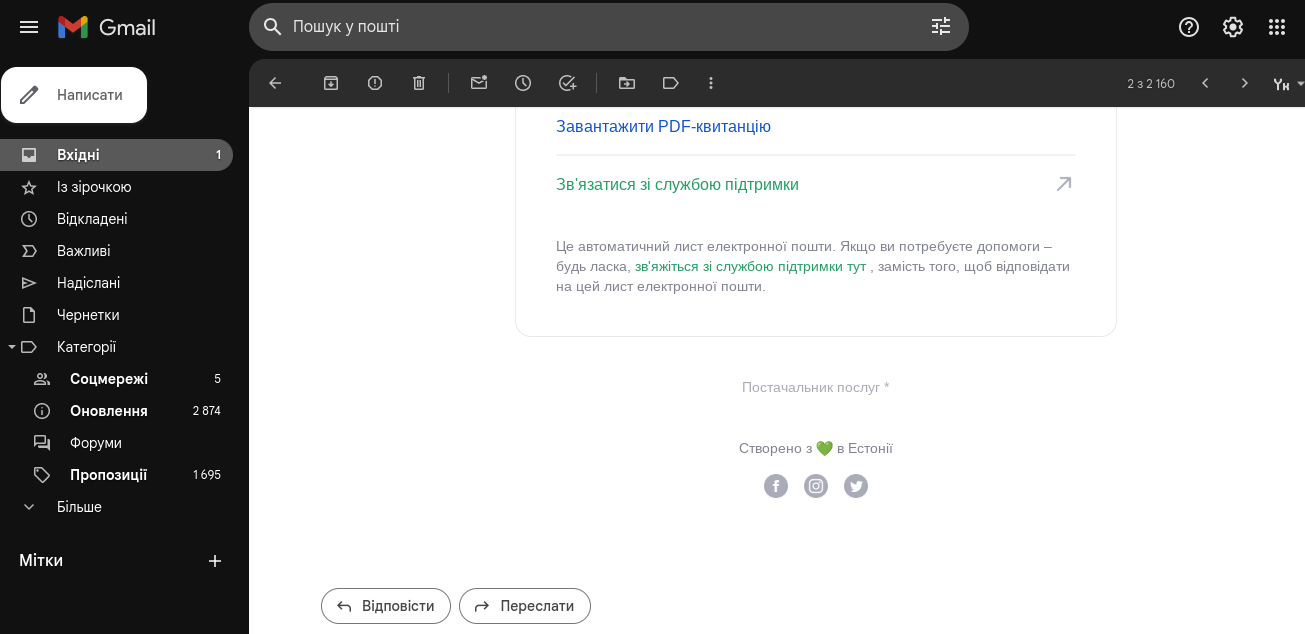Mark the email as unread

(478, 83)
